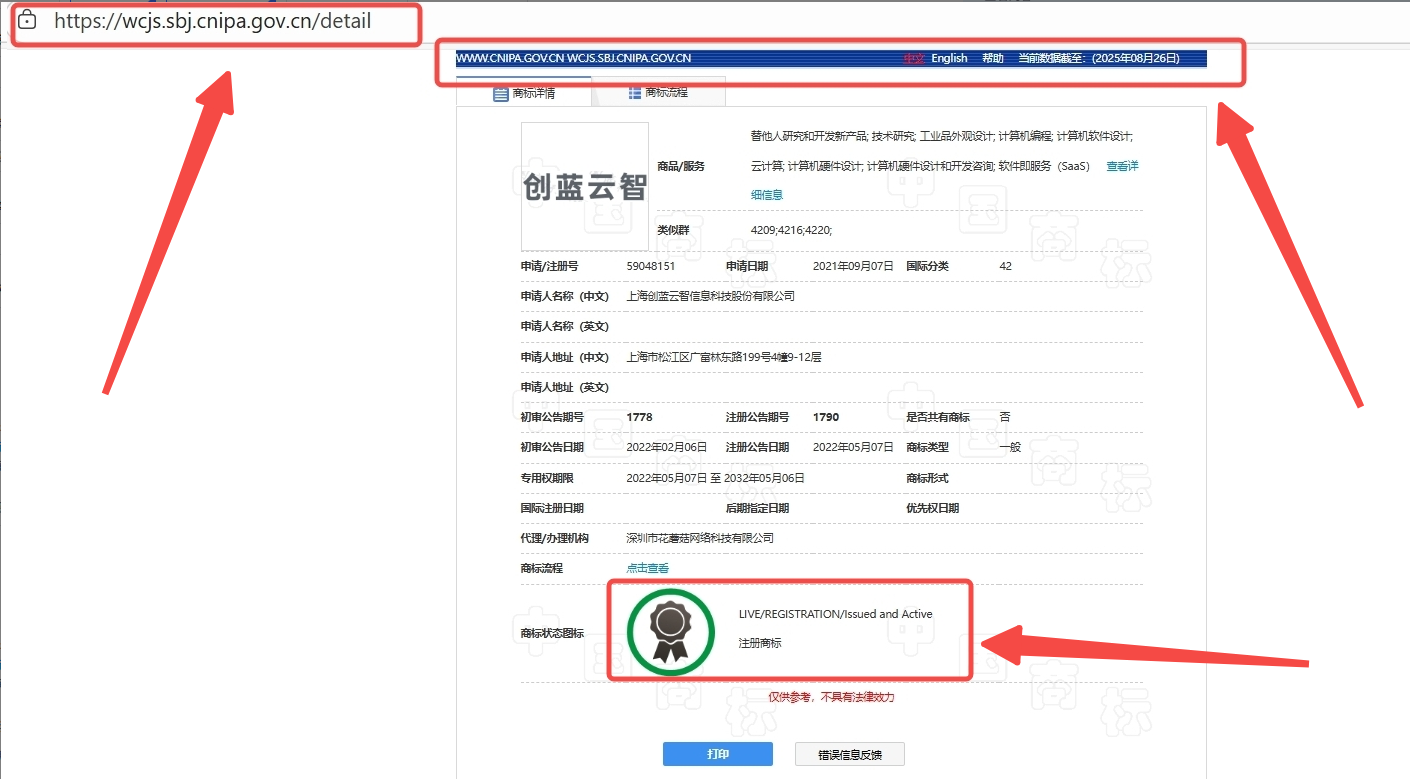Select the 中文 language option
1410x779 pixels.
click(914, 58)
